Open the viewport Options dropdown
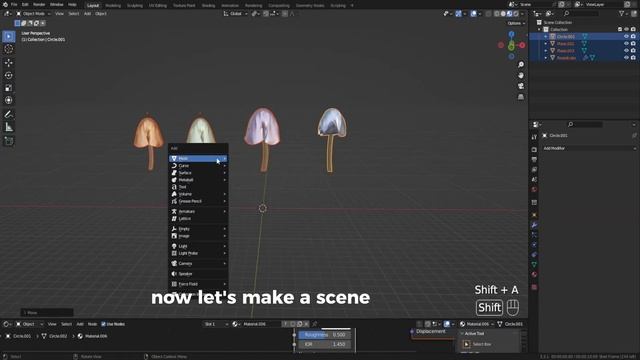The width and height of the screenshot is (640, 360). pyautogui.click(x=516, y=23)
